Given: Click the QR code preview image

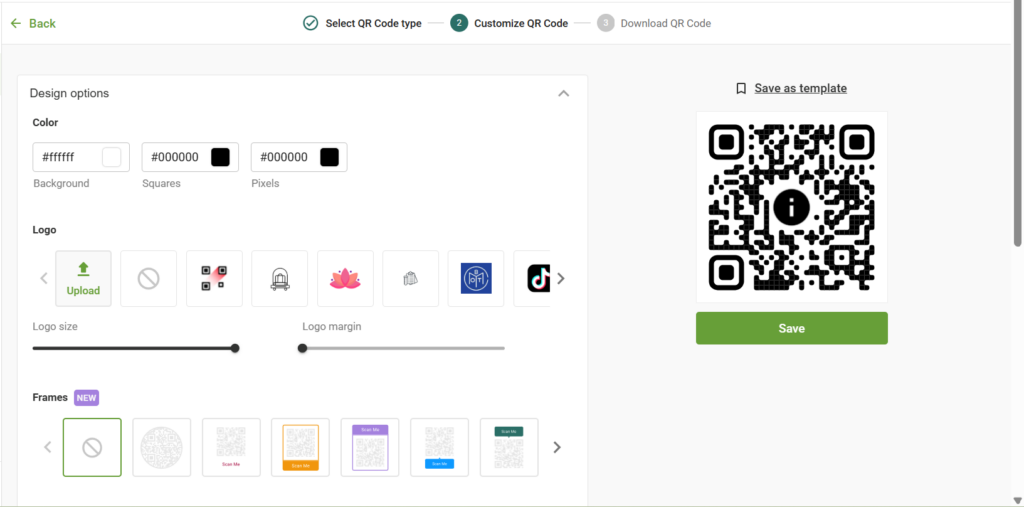Looking at the screenshot, I should click(792, 207).
